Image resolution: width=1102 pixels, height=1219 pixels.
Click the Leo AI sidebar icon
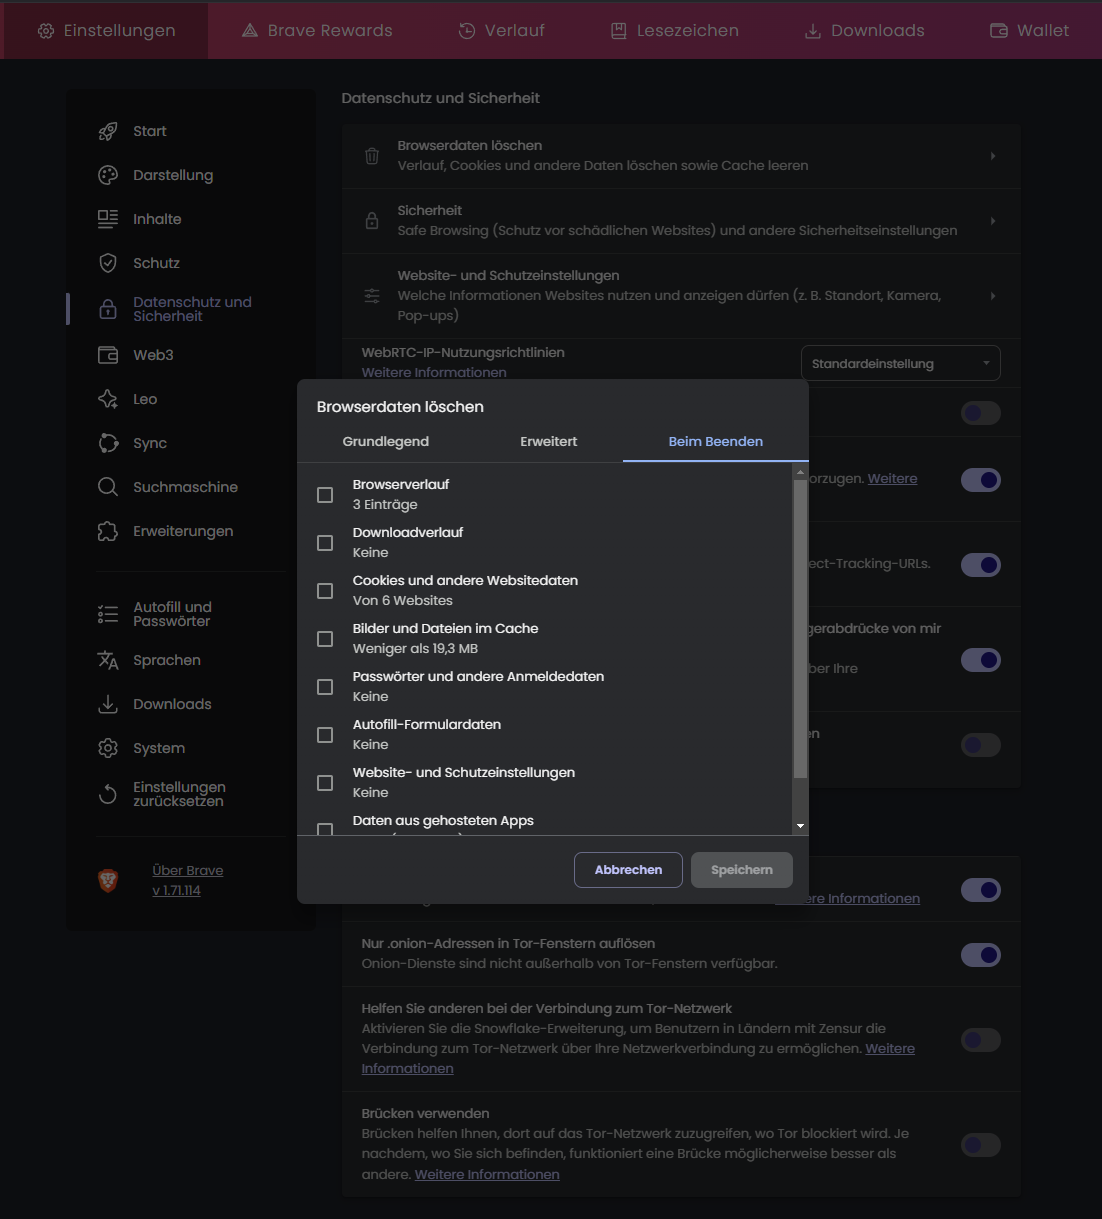click(108, 399)
